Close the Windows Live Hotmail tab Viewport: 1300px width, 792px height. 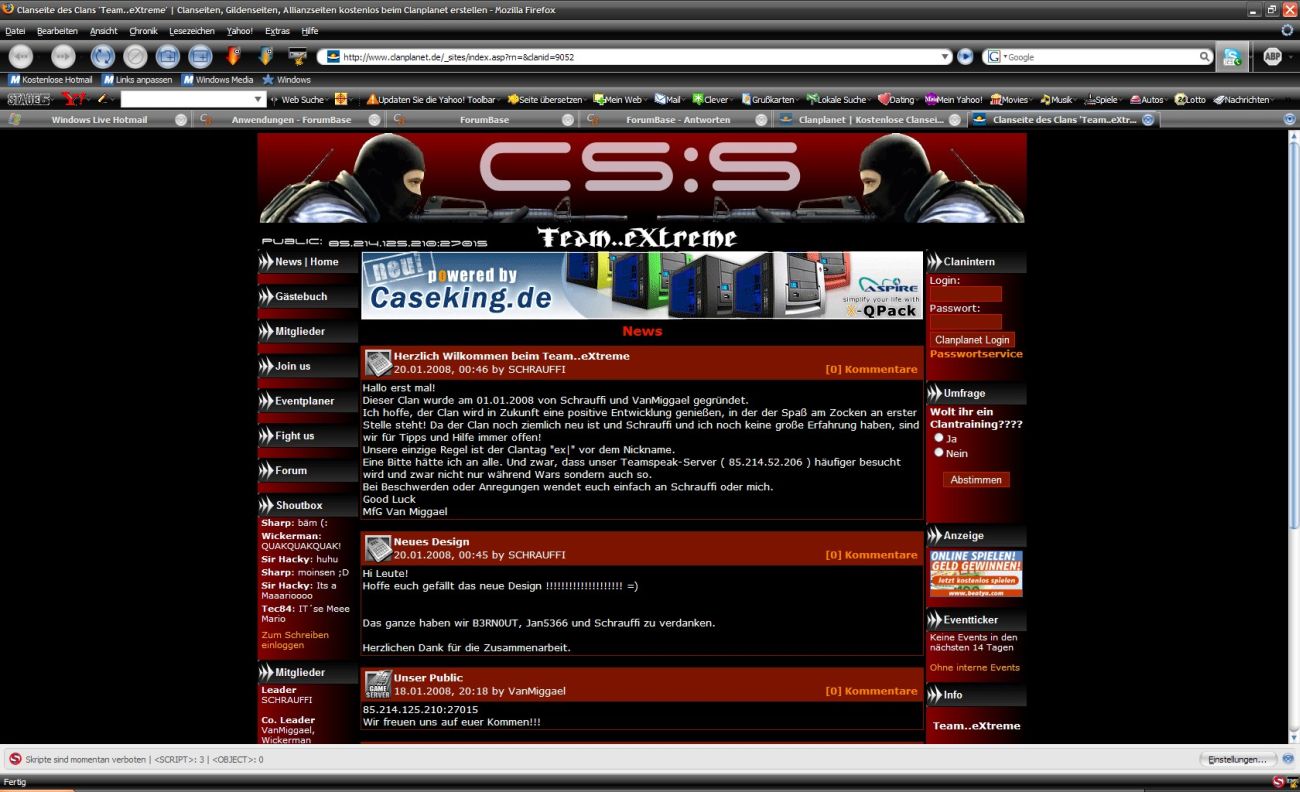[181, 119]
